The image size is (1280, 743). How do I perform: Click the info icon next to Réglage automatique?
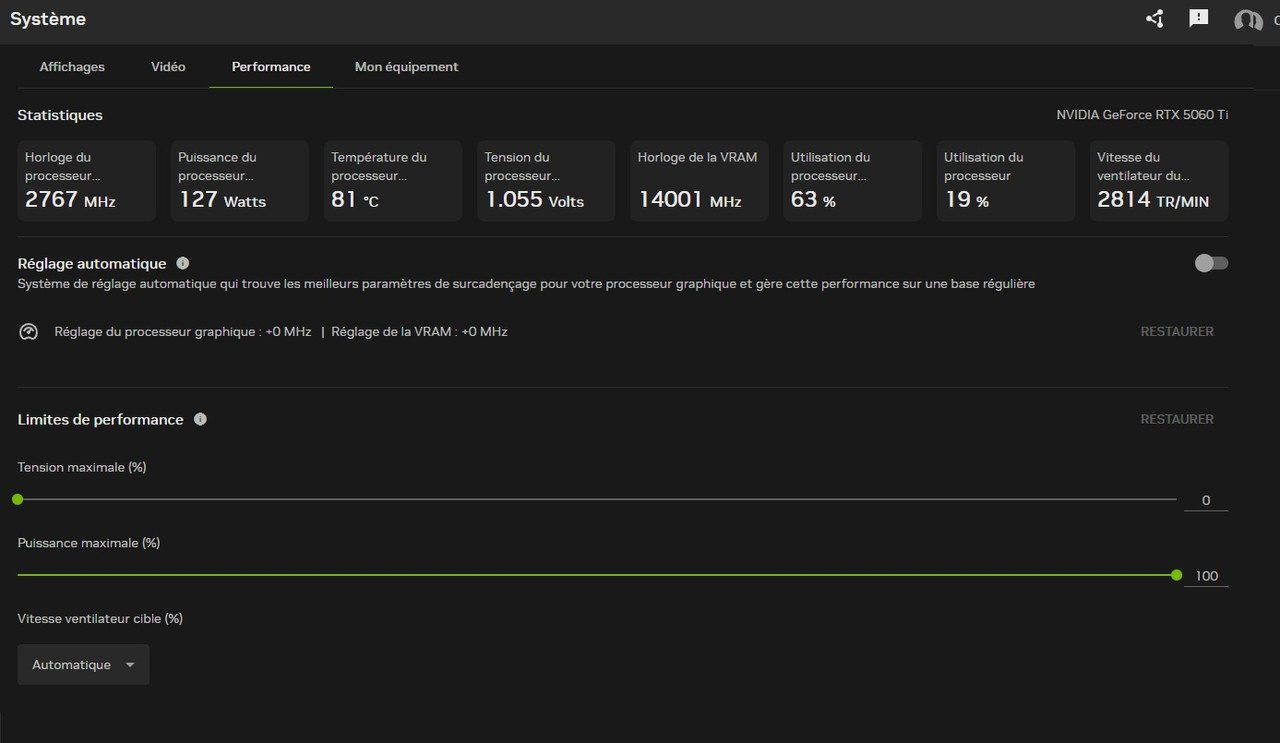pyautogui.click(x=182, y=262)
